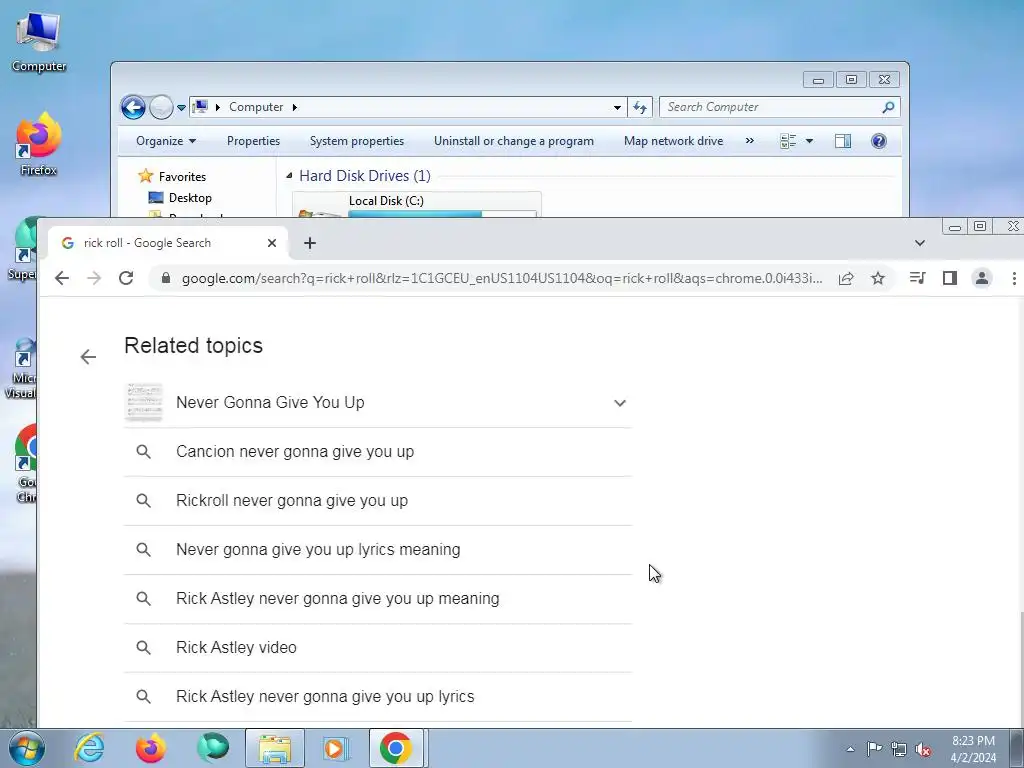Open Explorer help icon
This screenshot has height=768, width=1024.
coord(879,141)
